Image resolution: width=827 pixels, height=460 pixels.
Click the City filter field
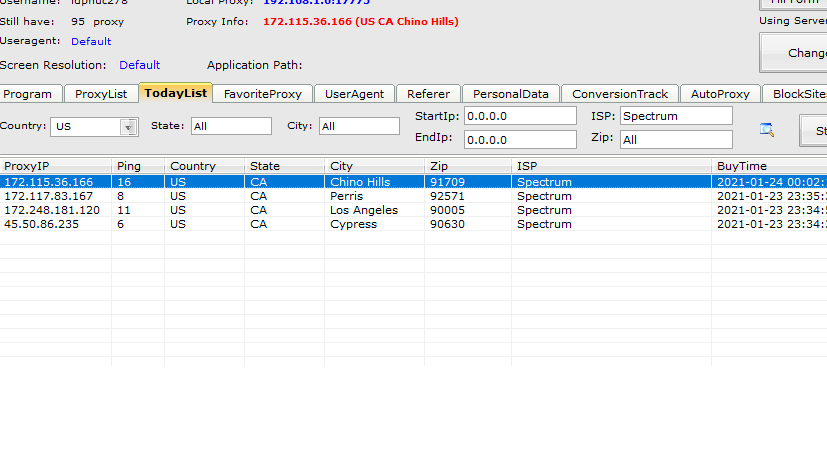[359, 126]
